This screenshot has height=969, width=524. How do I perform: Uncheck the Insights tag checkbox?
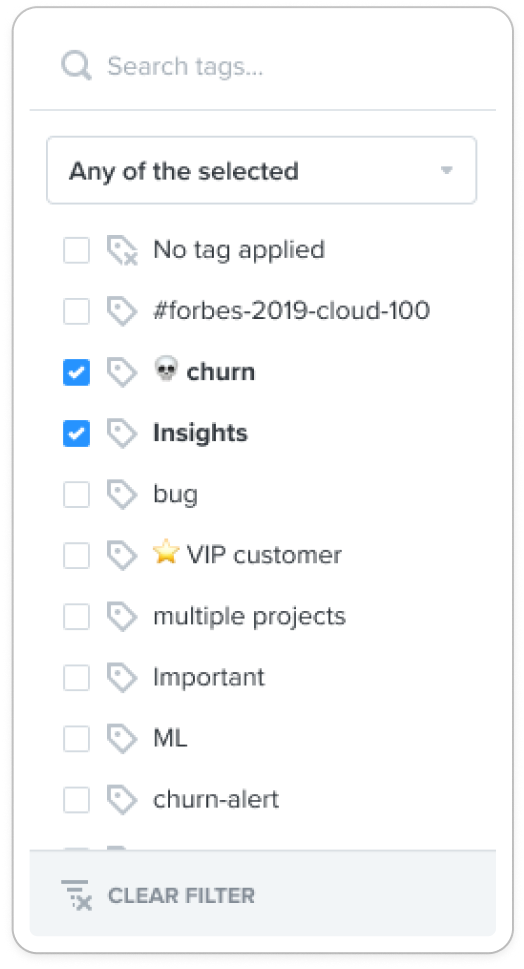pyautogui.click(x=77, y=433)
